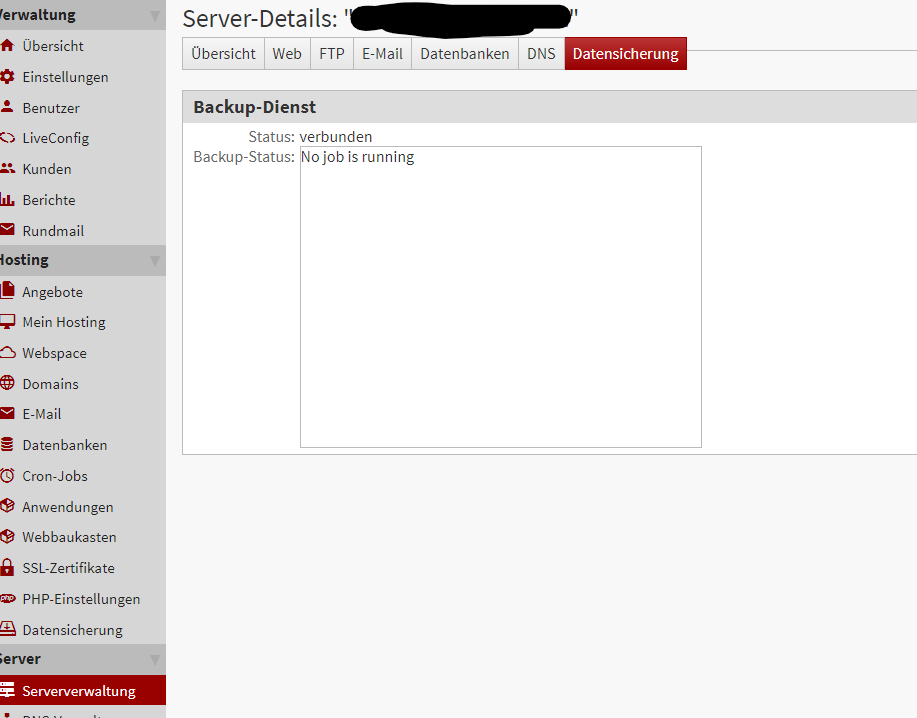
Task: Click the person icon beside Benutzer
Action: [8, 108]
